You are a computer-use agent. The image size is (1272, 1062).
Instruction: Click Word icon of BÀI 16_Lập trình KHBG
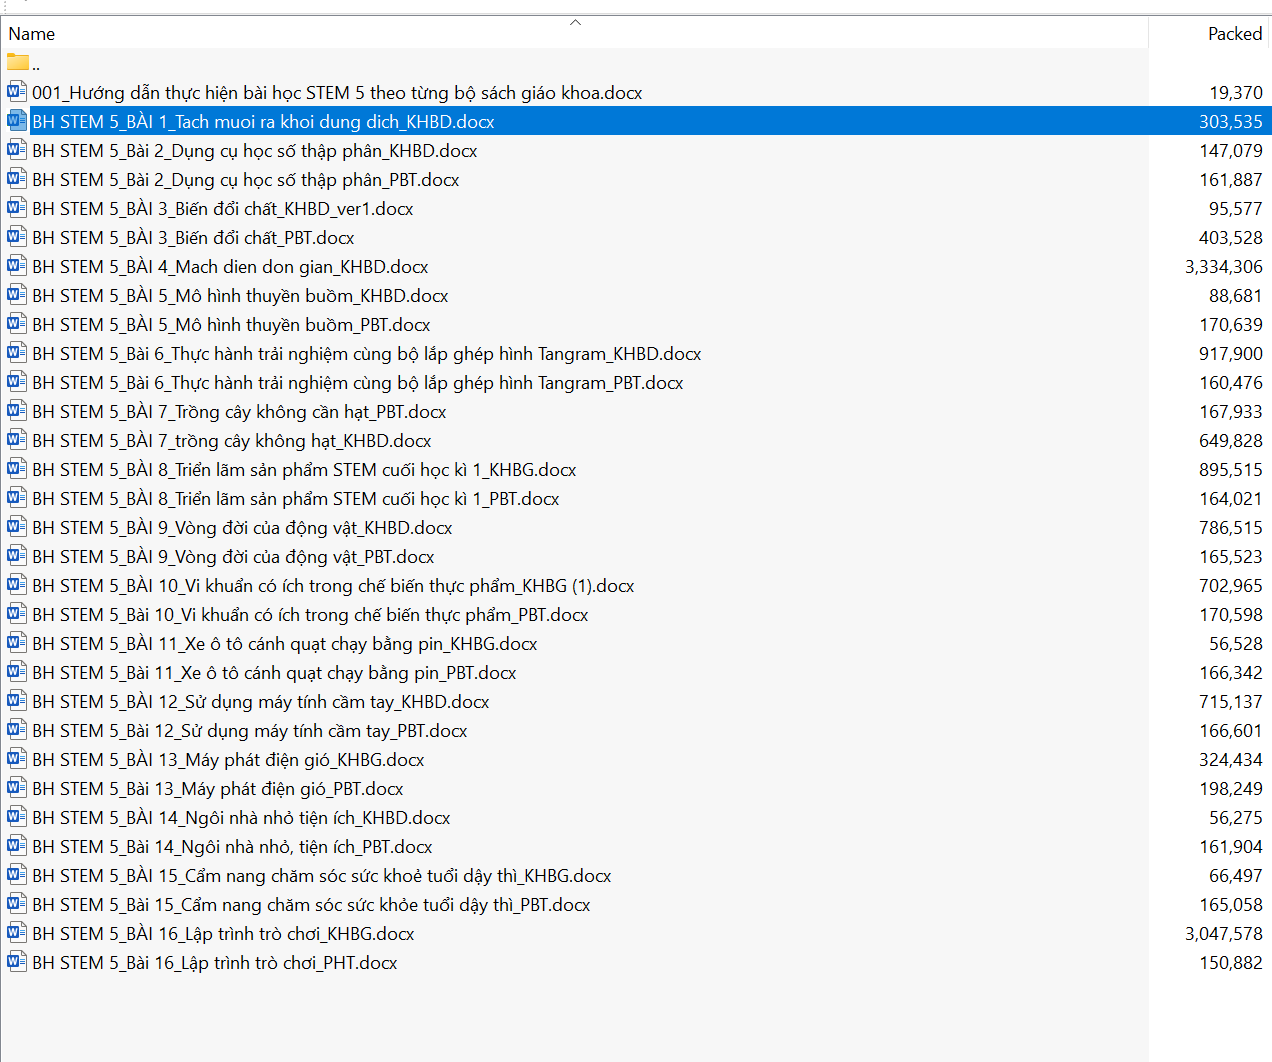tap(17, 933)
